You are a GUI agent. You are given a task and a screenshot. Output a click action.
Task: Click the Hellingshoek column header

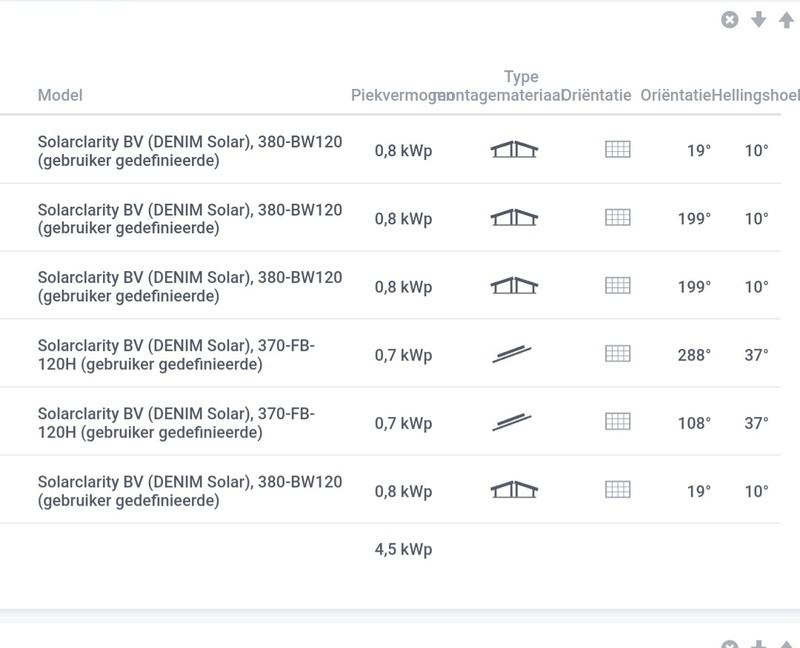(x=756, y=96)
